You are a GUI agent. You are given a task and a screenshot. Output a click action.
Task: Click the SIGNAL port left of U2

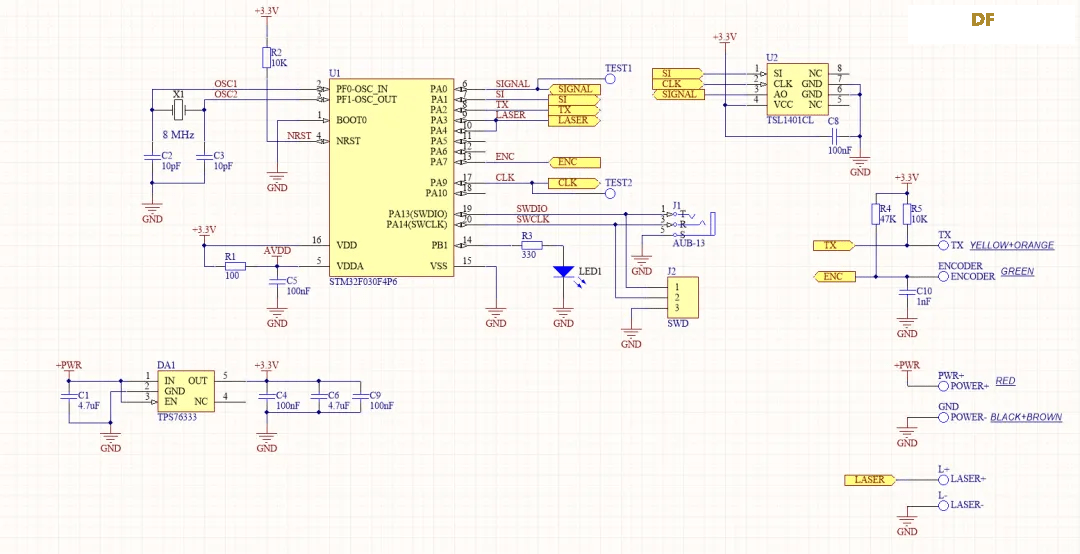click(x=677, y=94)
